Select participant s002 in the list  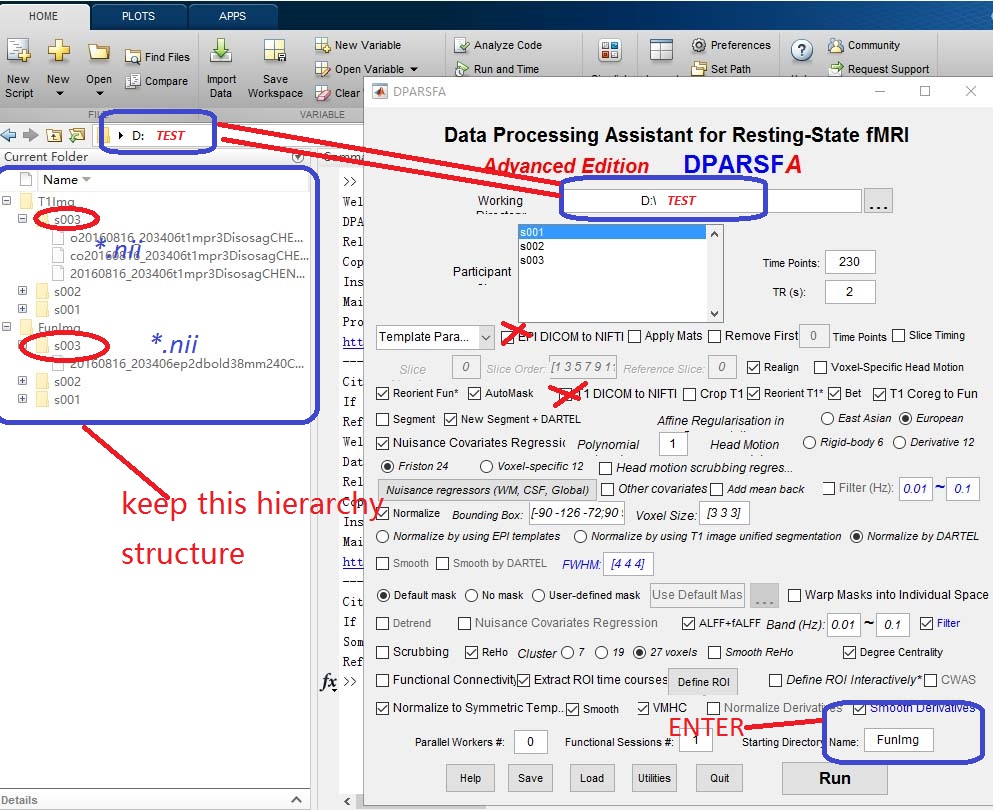point(612,246)
